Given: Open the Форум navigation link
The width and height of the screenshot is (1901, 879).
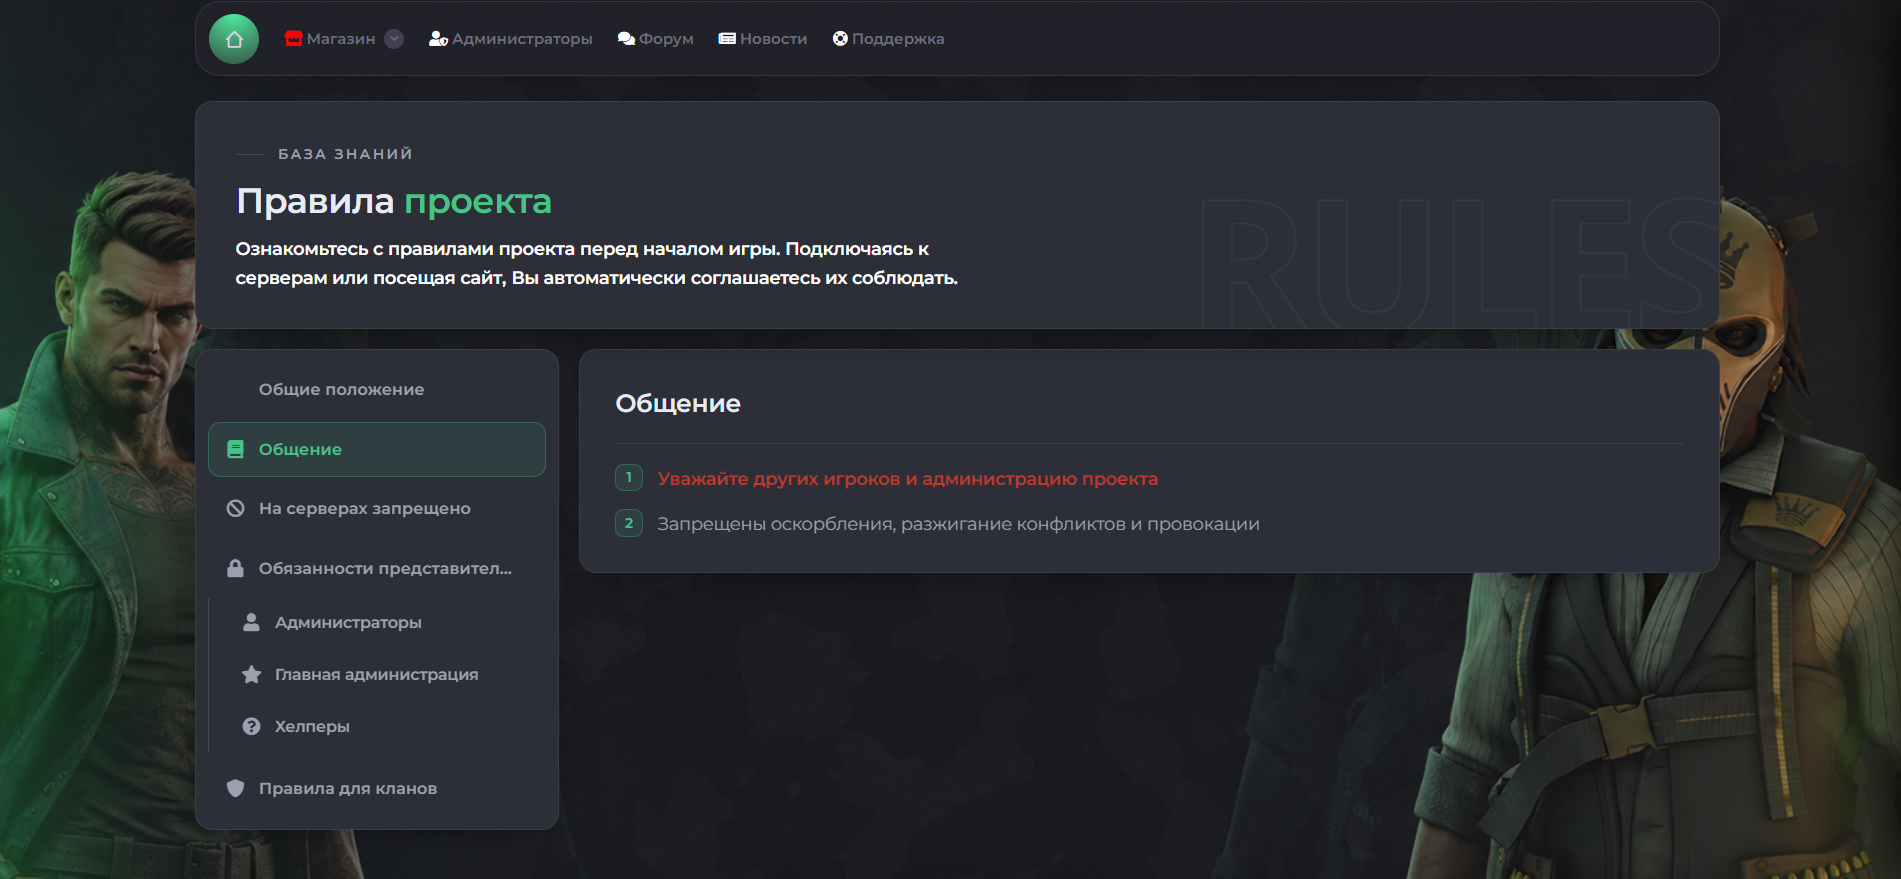Looking at the screenshot, I should click(x=656, y=39).
